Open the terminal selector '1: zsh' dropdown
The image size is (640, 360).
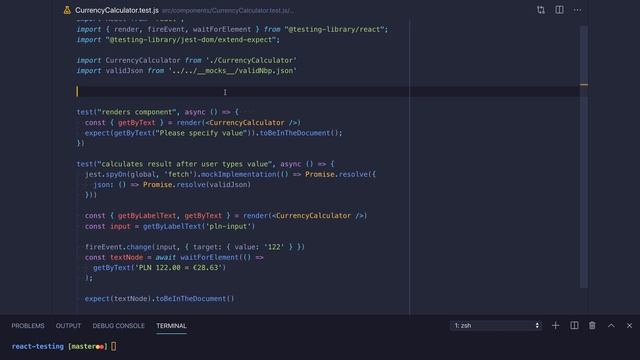click(x=496, y=325)
